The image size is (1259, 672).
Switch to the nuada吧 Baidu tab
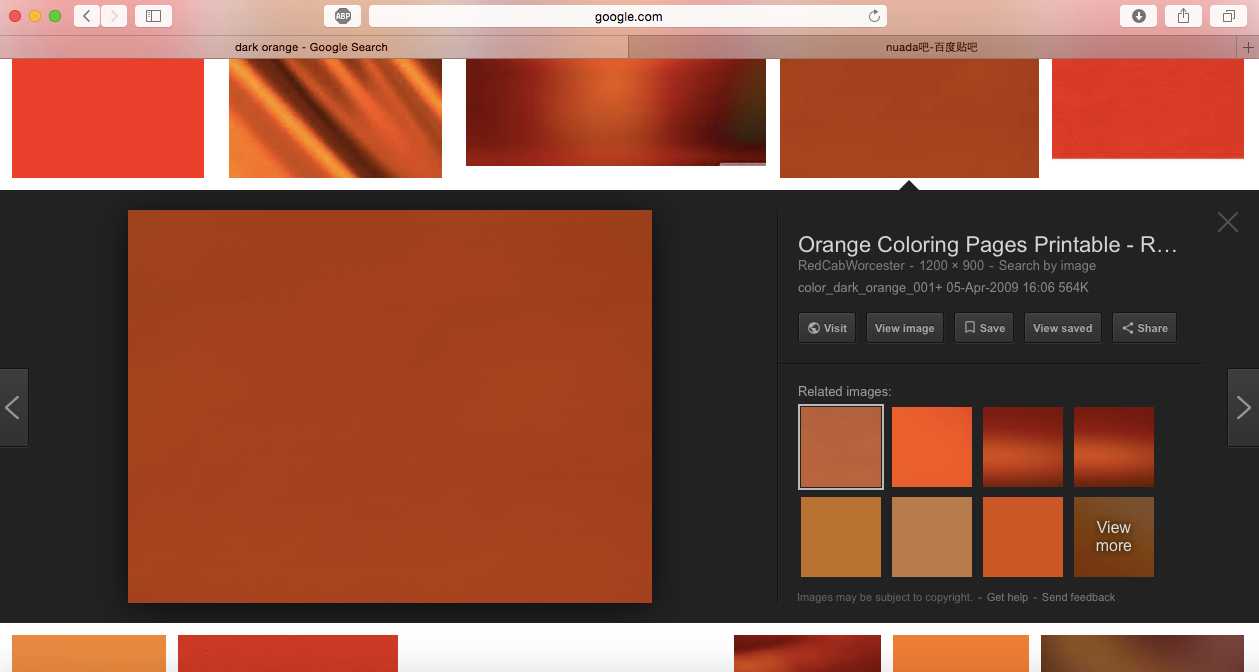(x=932, y=47)
